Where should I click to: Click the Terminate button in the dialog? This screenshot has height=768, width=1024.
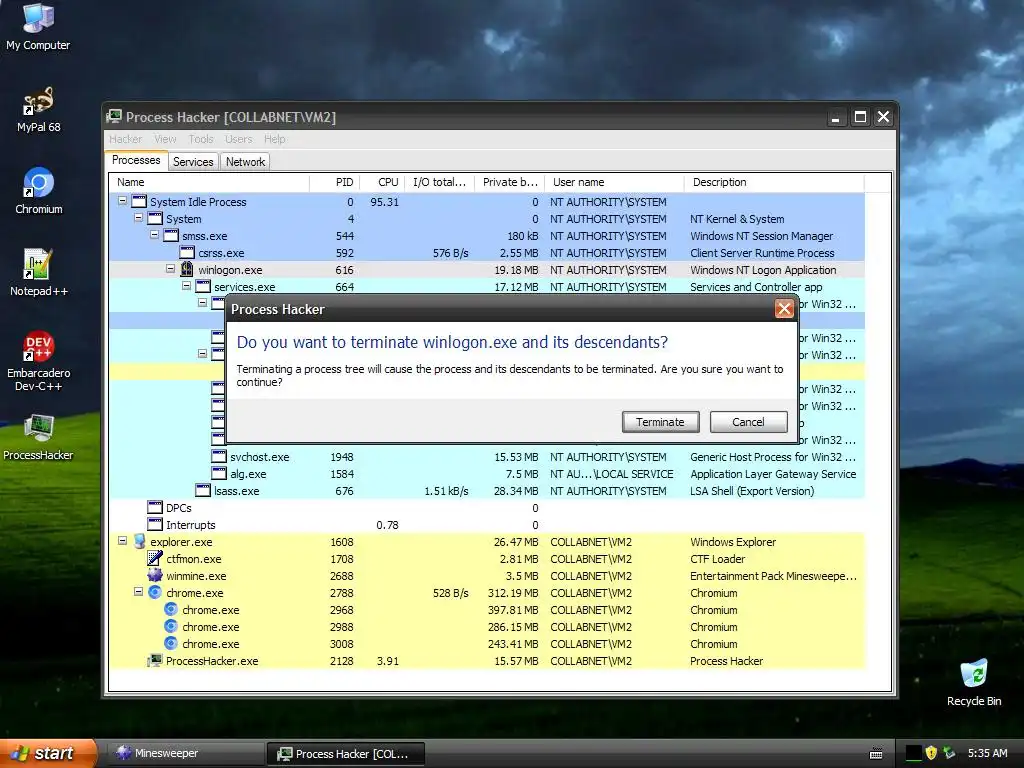pos(660,422)
